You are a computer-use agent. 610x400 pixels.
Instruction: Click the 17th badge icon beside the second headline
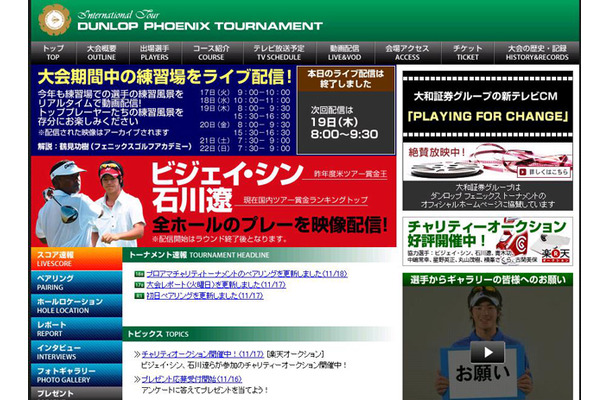tap(139, 285)
